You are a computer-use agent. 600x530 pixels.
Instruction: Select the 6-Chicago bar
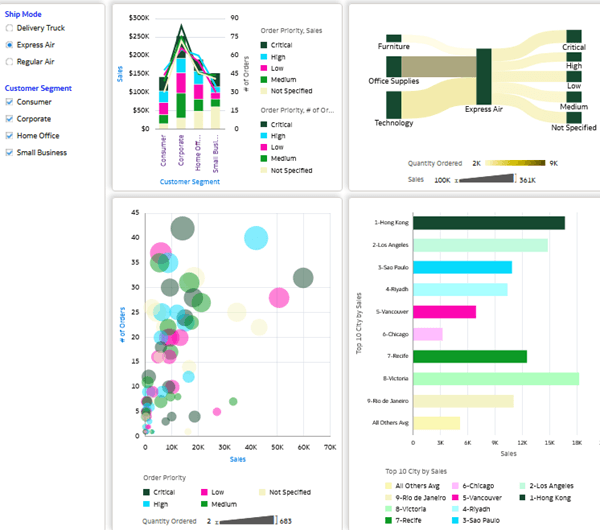[x=428, y=334]
